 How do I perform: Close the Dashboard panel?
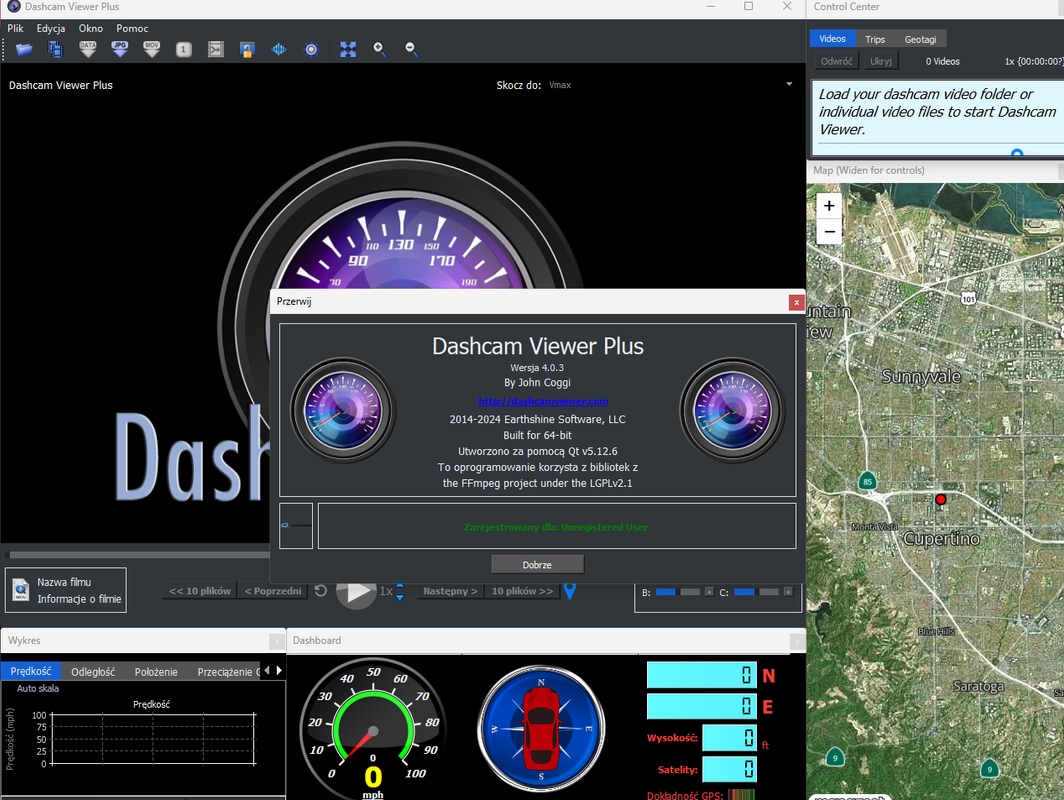(797, 641)
